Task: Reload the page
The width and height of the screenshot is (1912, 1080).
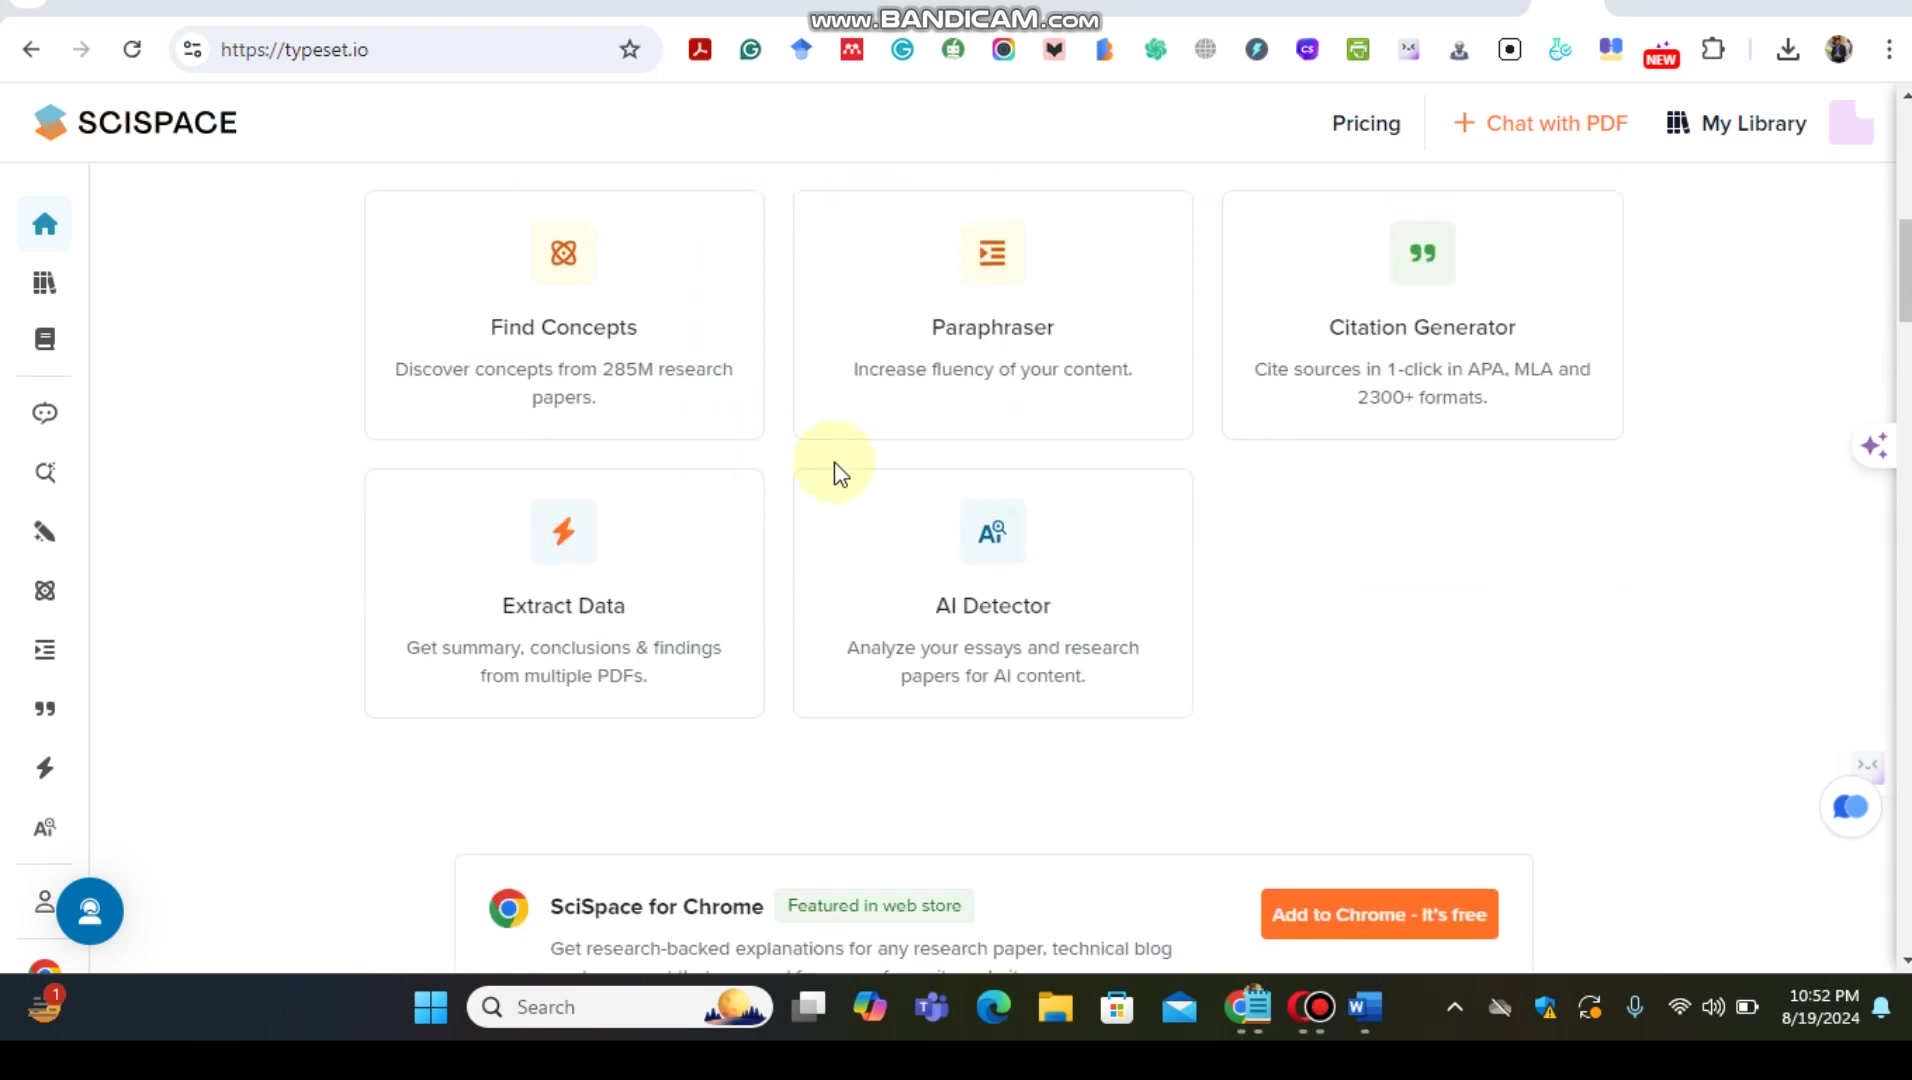Action: pyautogui.click(x=132, y=49)
